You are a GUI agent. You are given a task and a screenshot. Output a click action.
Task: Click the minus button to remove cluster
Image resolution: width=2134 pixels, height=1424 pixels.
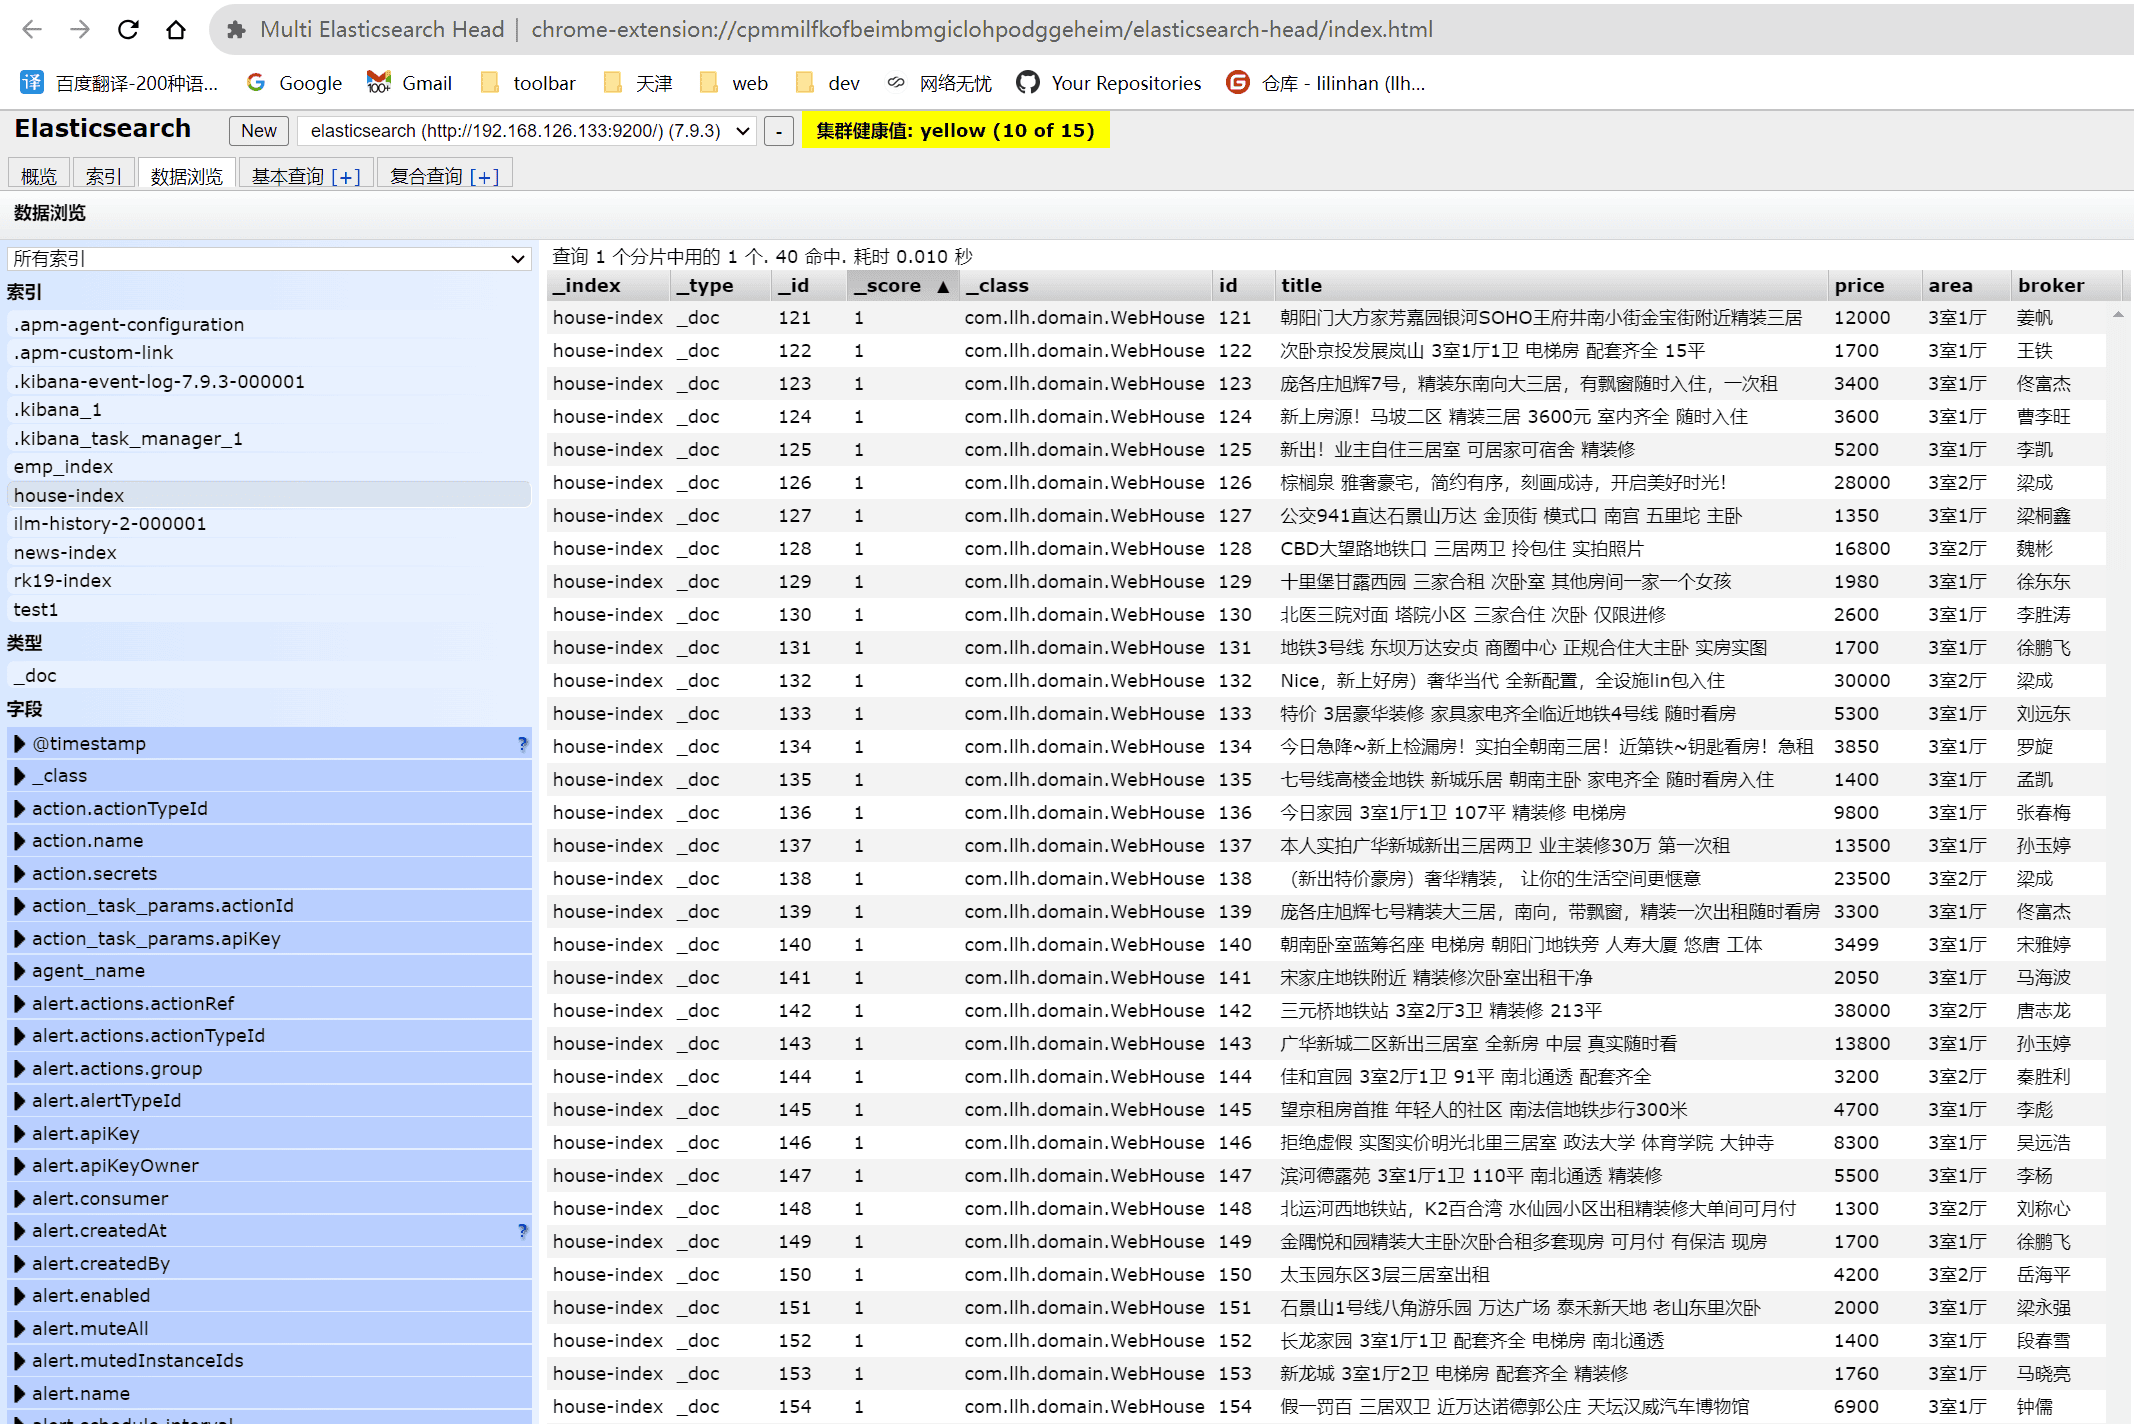click(778, 131)
